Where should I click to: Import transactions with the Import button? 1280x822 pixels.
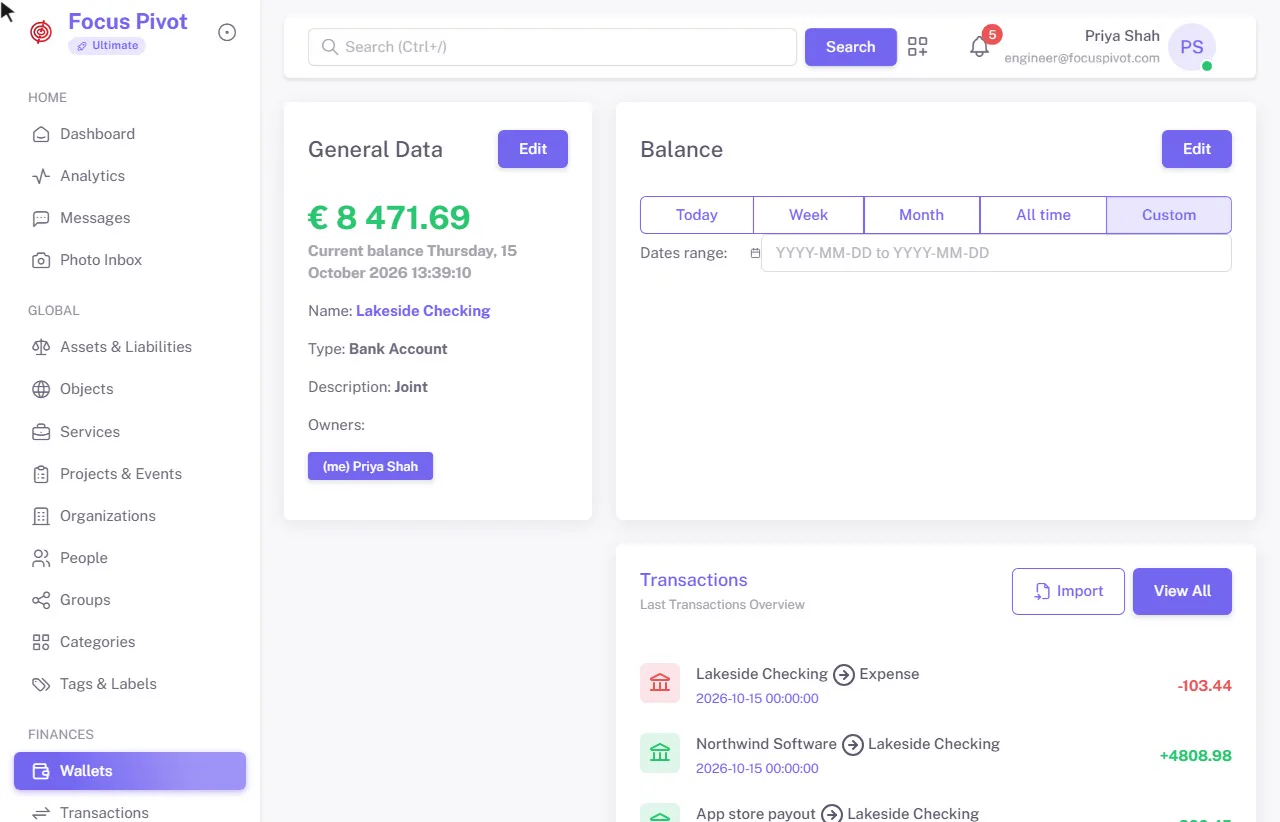[x=1068, y=591]
